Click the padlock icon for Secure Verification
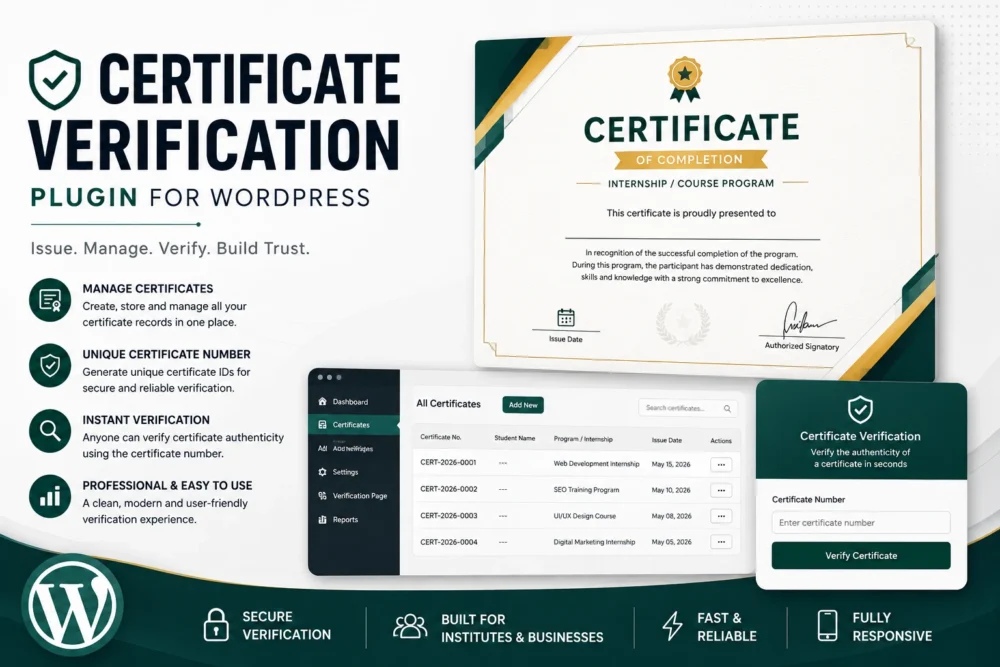Screen dimensions: 1000x667 (x=216, y=624)
